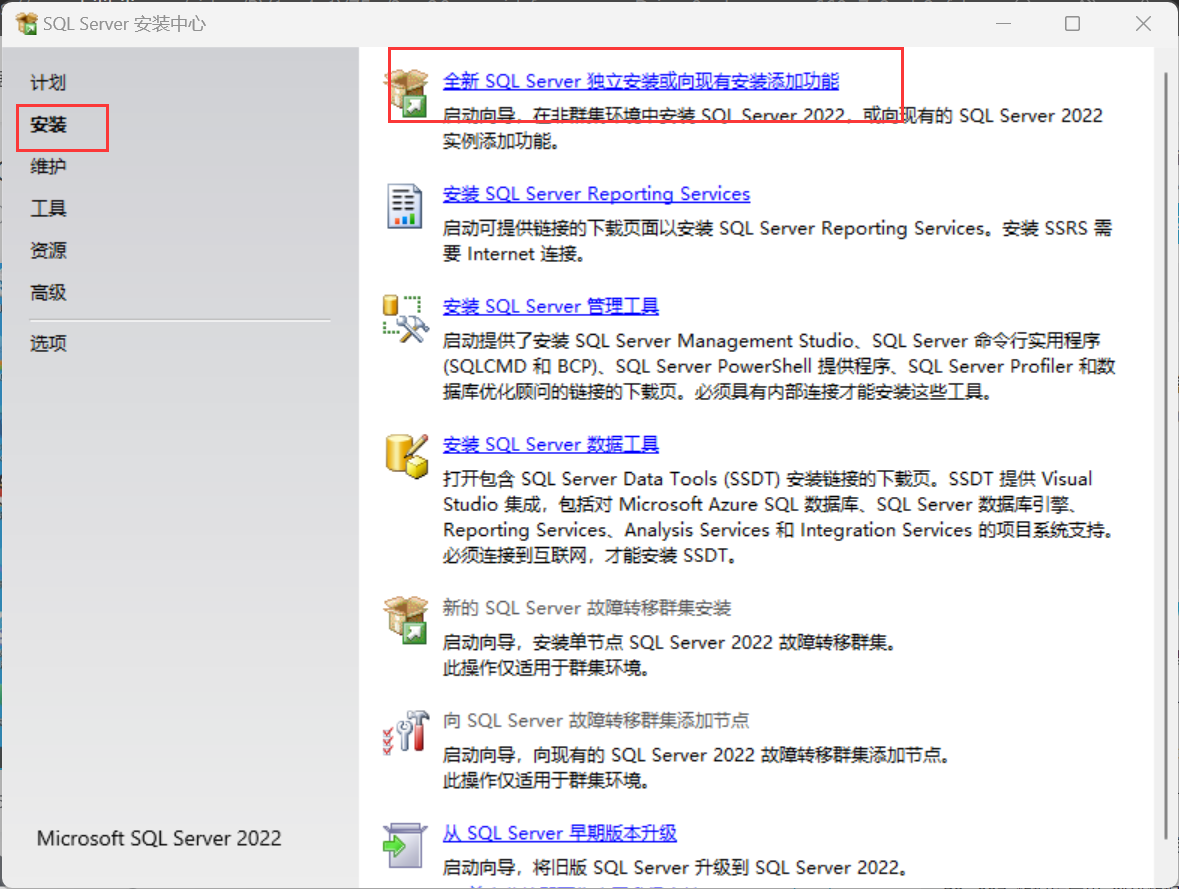Click the add cluster node tools icon

(406, 732)
